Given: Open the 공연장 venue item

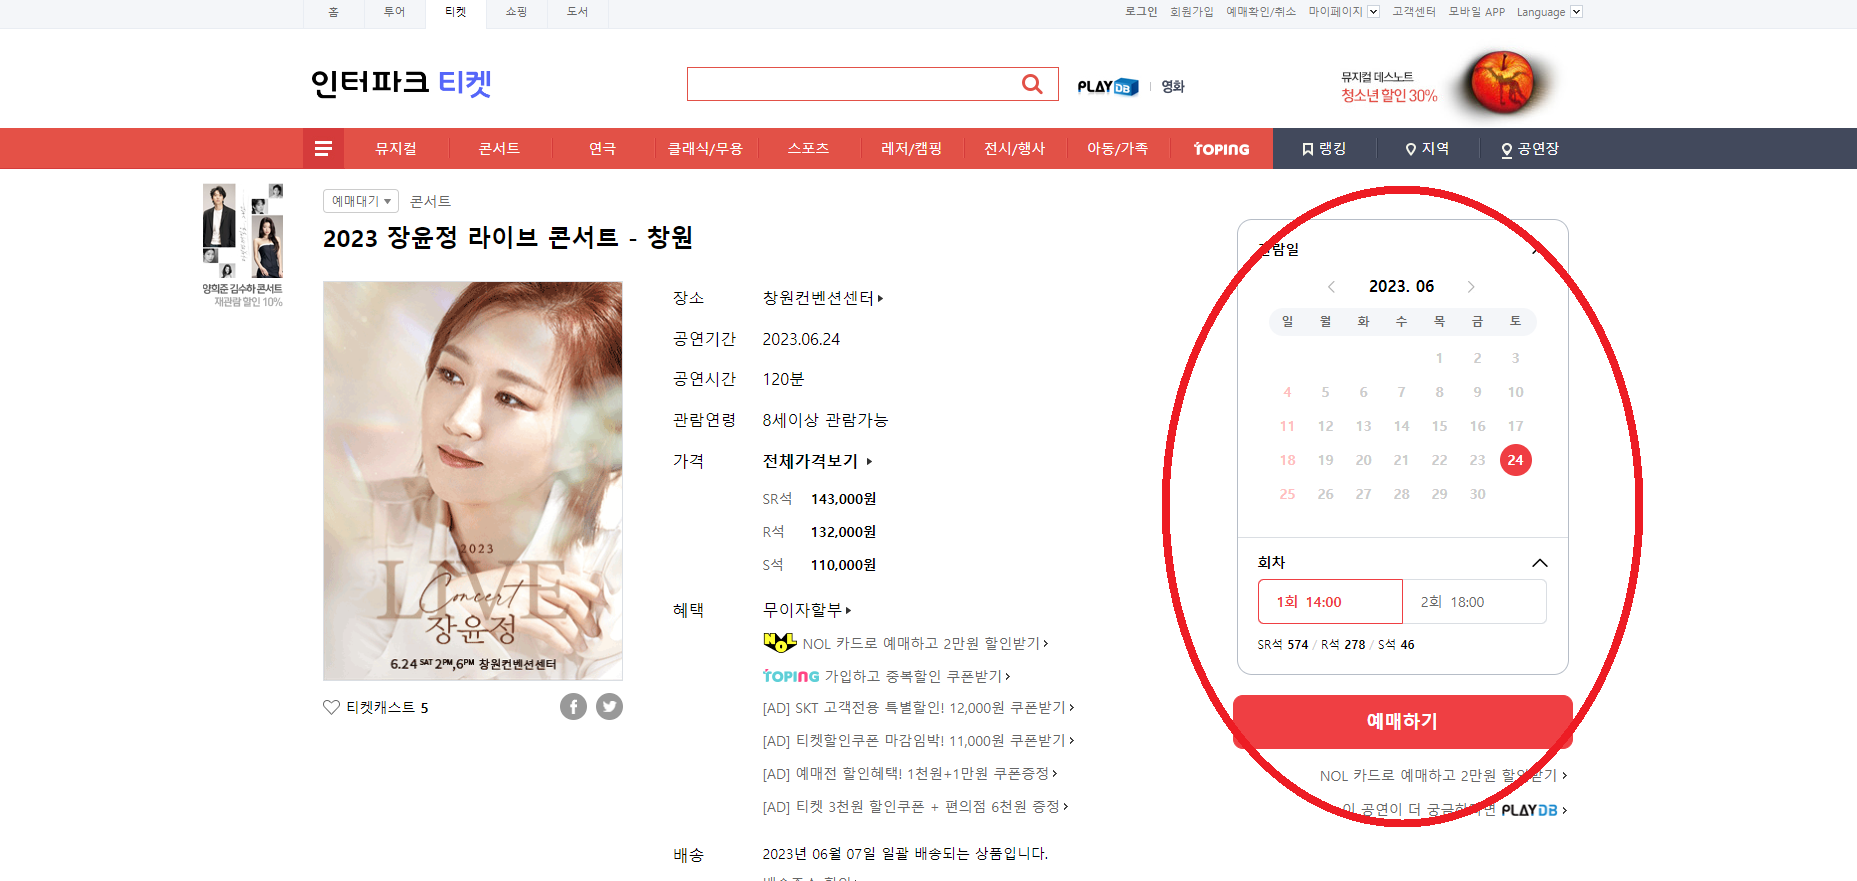Looking at the screenshot, I should coord(1530,149).
